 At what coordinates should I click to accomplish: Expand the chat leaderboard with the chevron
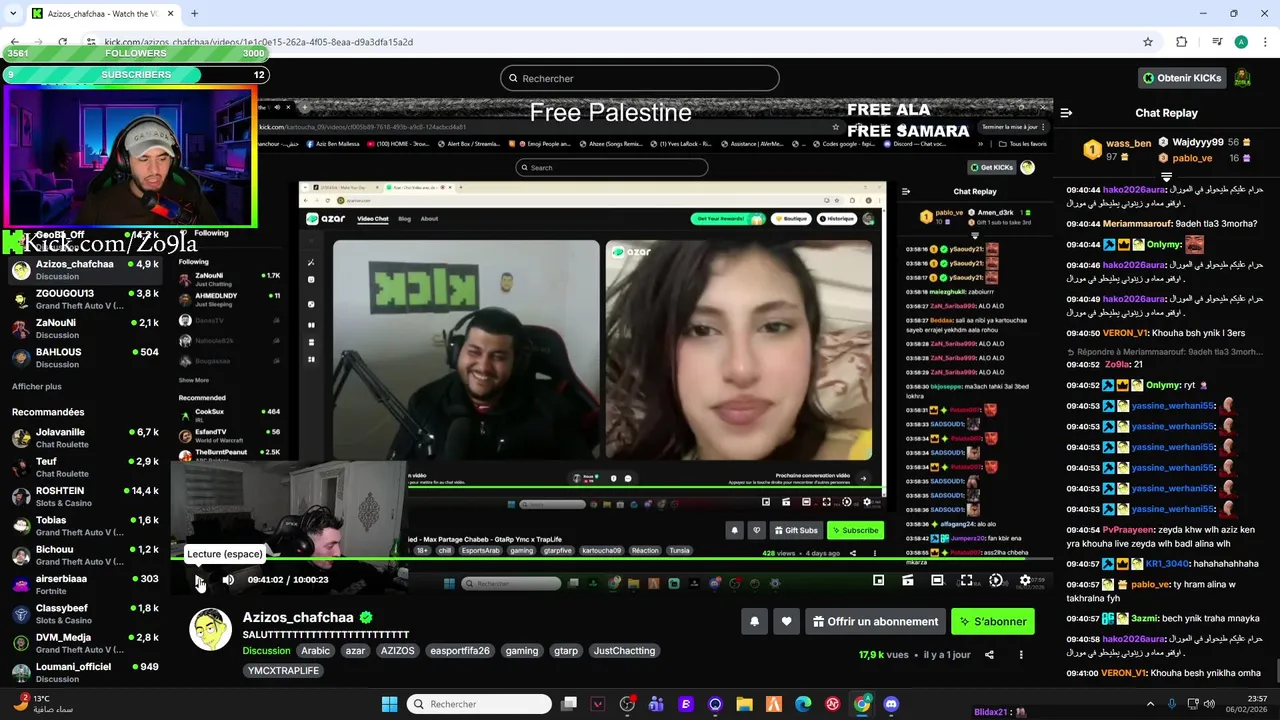pyautogui.click(x=1166, y=177)
